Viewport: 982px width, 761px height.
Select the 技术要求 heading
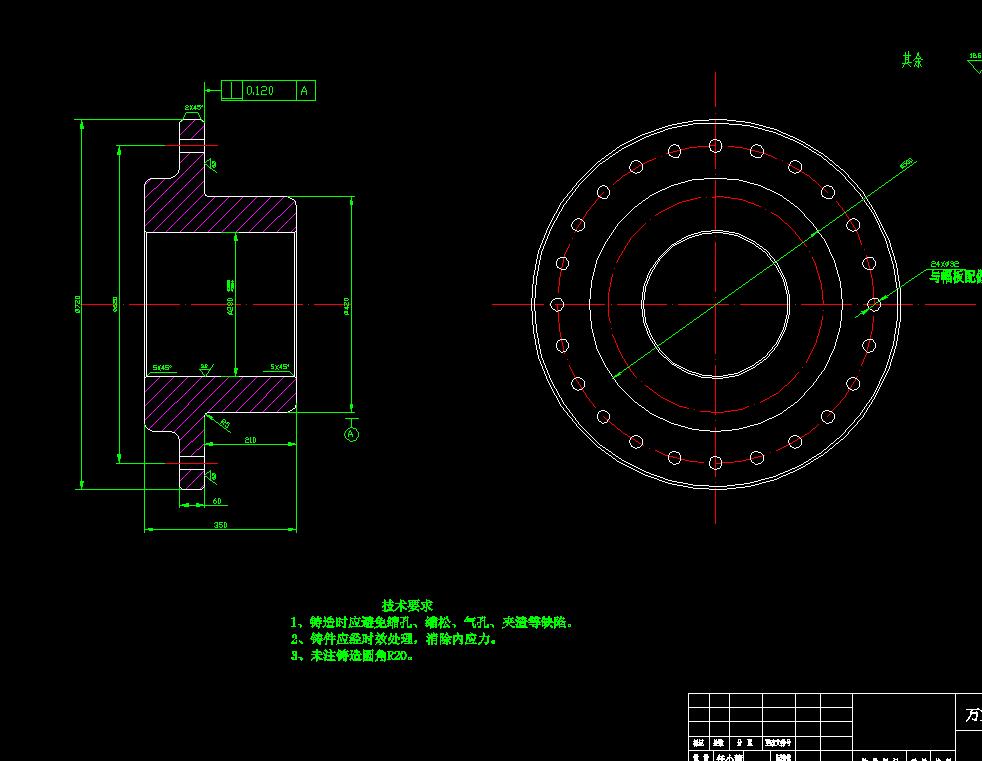(407, 606)
